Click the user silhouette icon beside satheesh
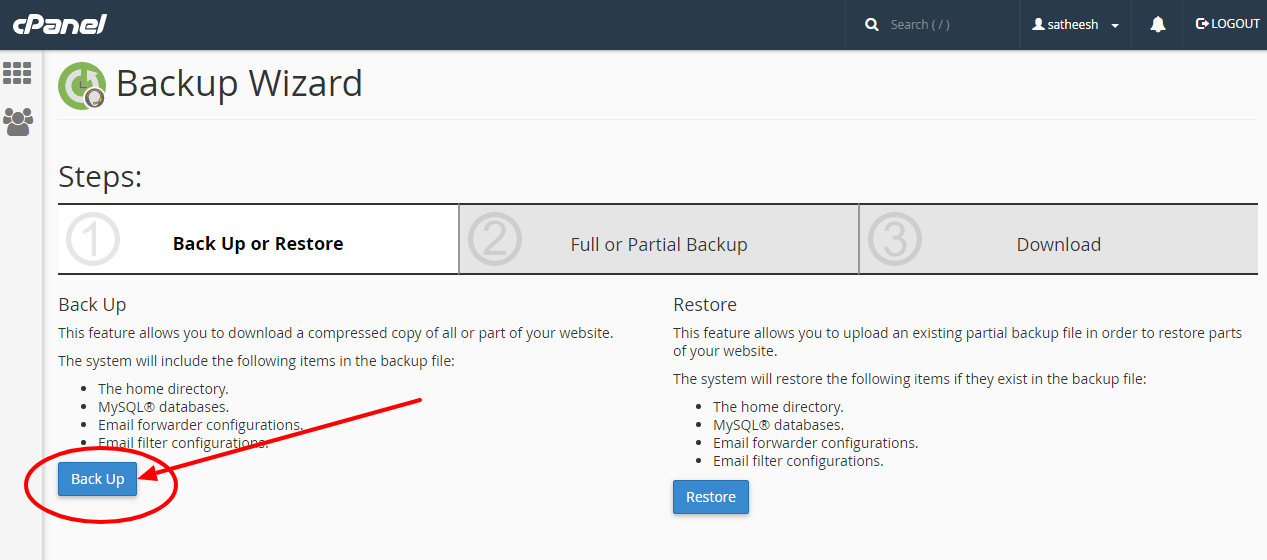This screenshot has width=1267, height=560. 1038,24
